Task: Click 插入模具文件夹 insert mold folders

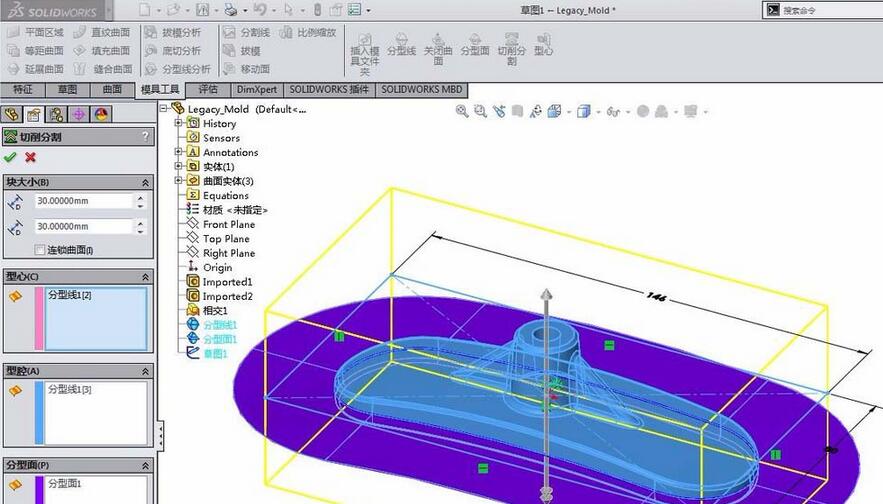Action: (x=365, y=53)
